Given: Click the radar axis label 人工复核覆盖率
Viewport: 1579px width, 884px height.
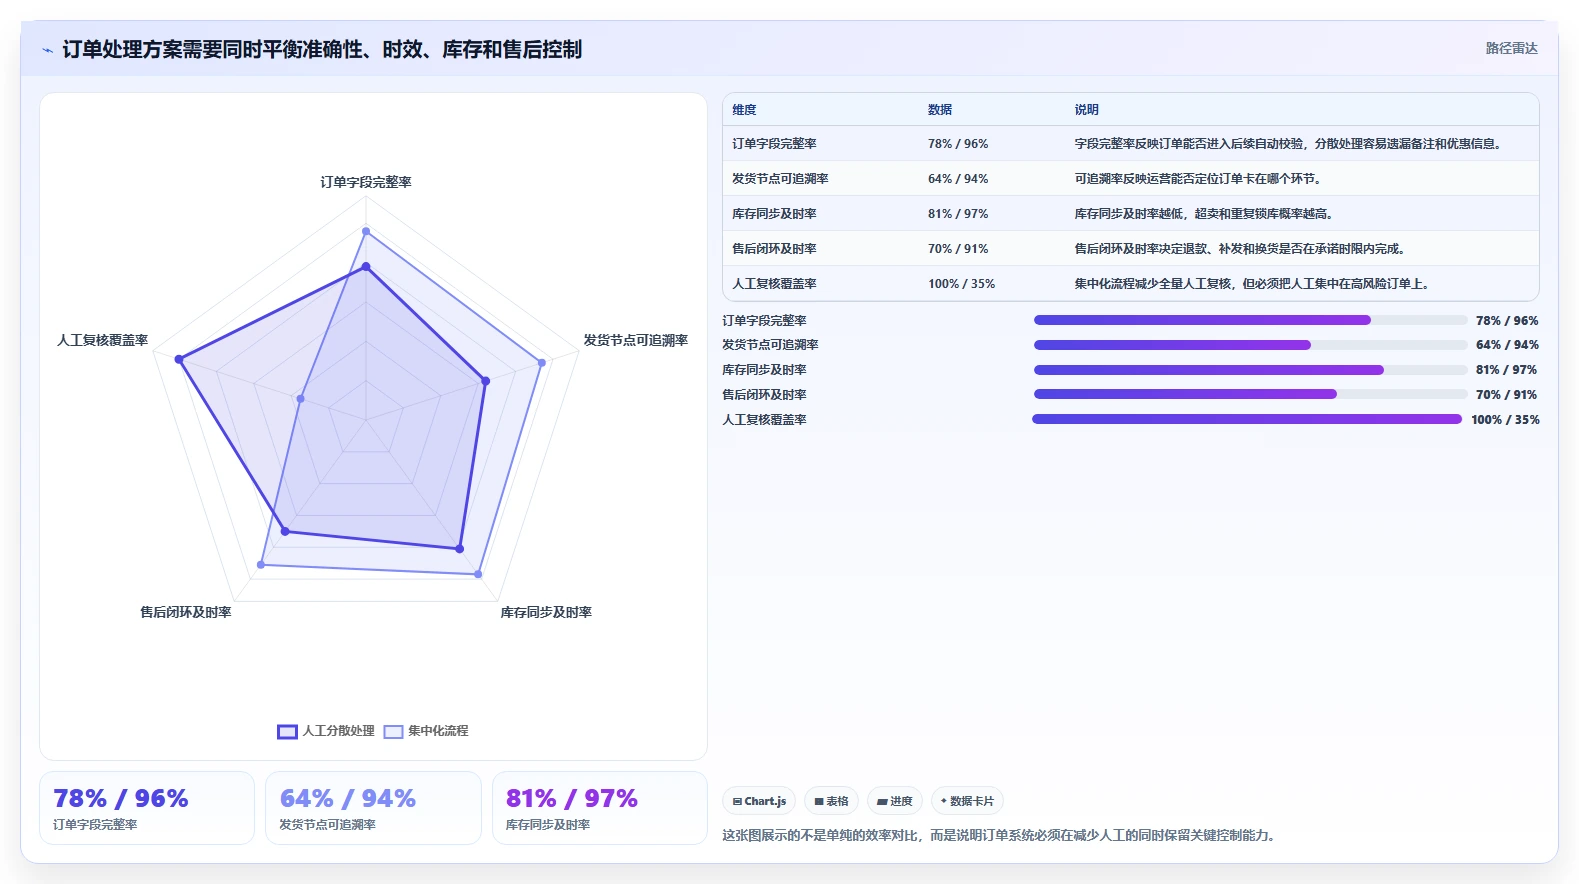Looking at the screenshot, I should [x=102, y=340].
